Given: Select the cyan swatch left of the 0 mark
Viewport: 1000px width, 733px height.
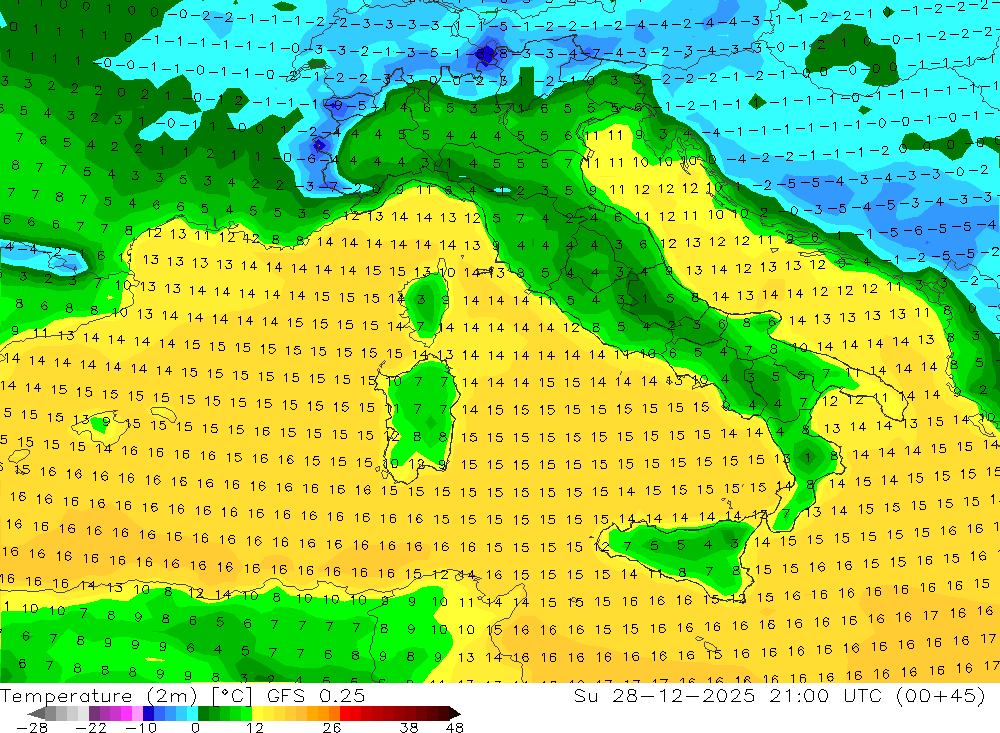Looking at the screenshot, I should (192, 713).
